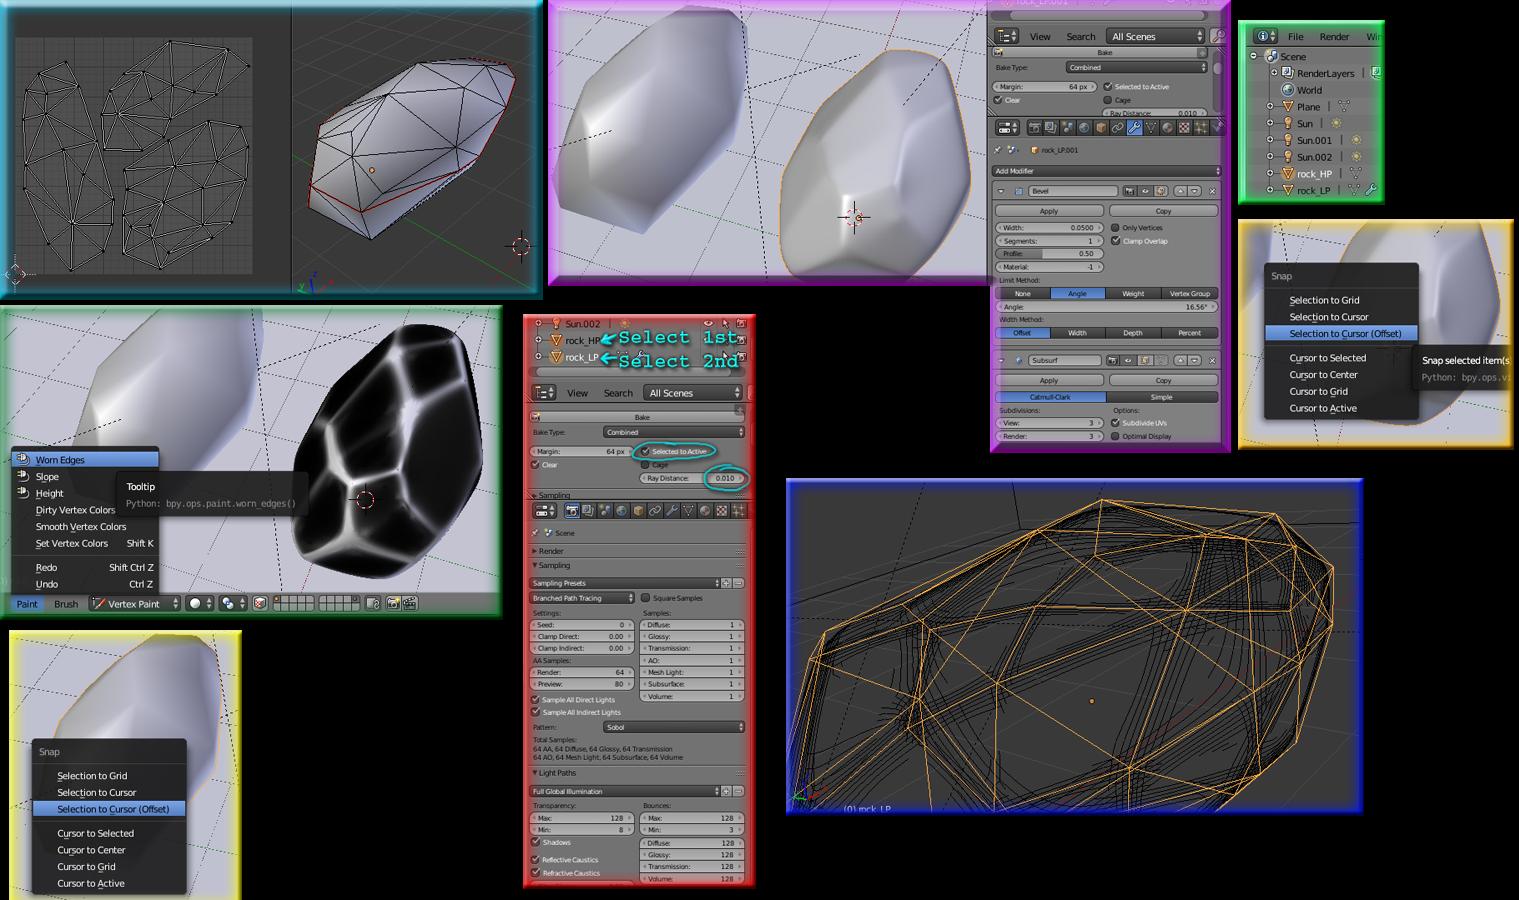This screenshot has height=900, width=1519.
Task: Set Bevel limit method to Weight
Action: point(1133,294)
